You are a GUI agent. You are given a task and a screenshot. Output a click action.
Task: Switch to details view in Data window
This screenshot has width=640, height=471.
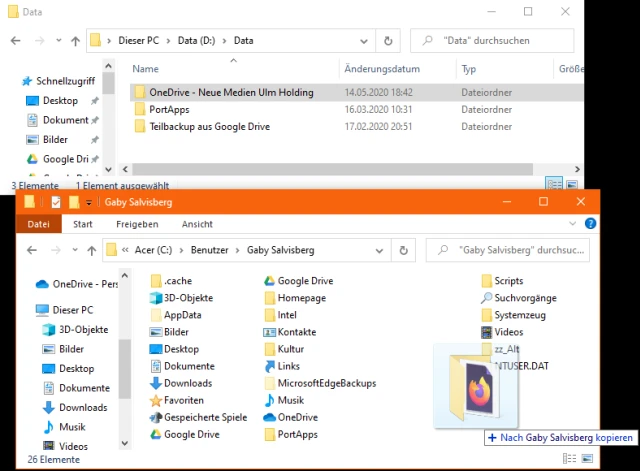[x=553, y=184]
